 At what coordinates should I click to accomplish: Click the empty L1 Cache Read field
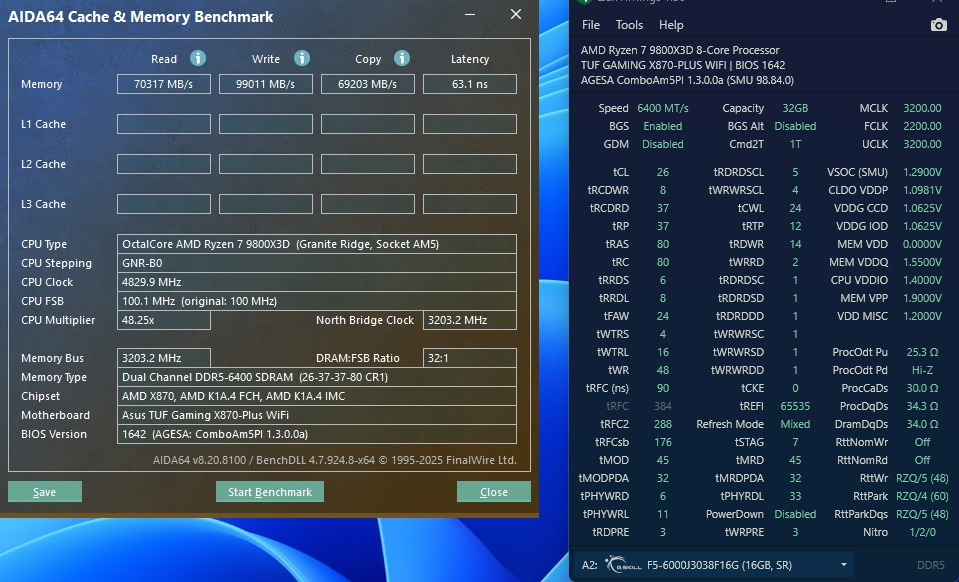[164, 124]
